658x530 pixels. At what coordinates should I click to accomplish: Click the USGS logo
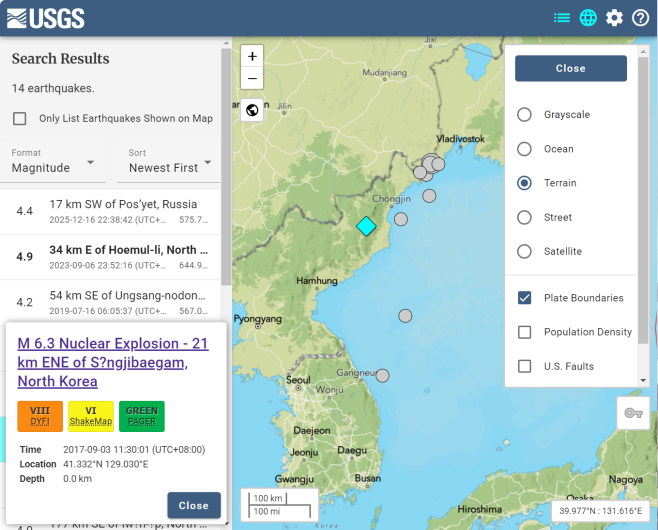[x=46, y=18]
